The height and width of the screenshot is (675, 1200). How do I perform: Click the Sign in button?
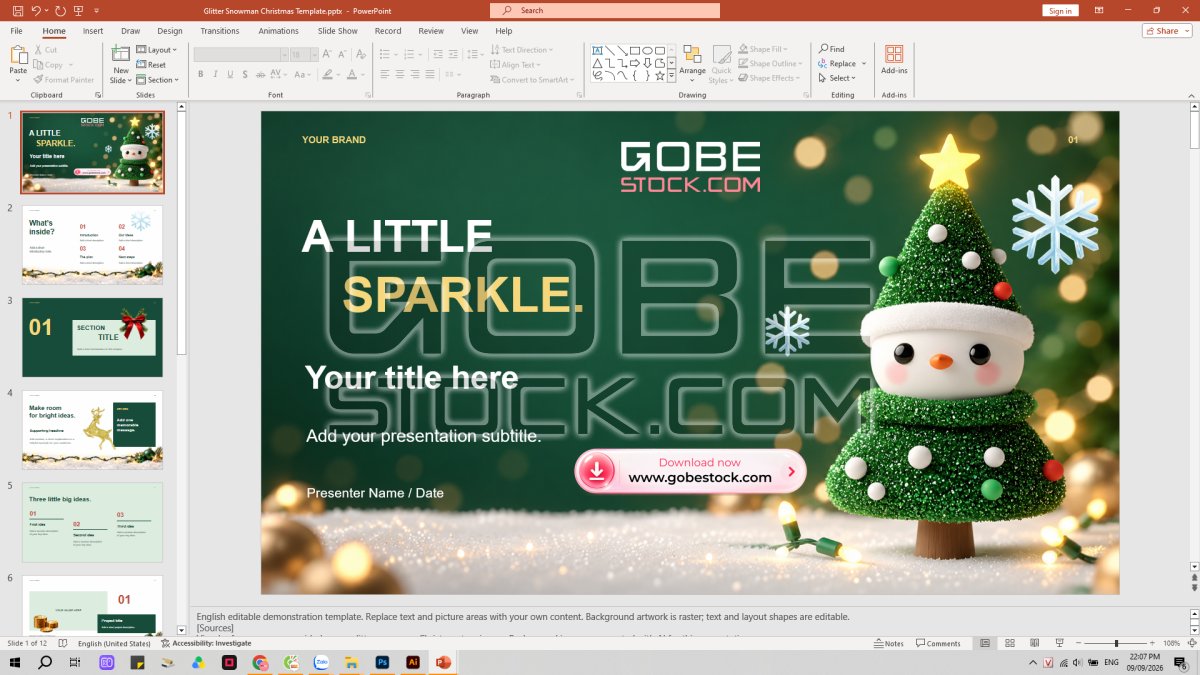[x=1060, y=10]
